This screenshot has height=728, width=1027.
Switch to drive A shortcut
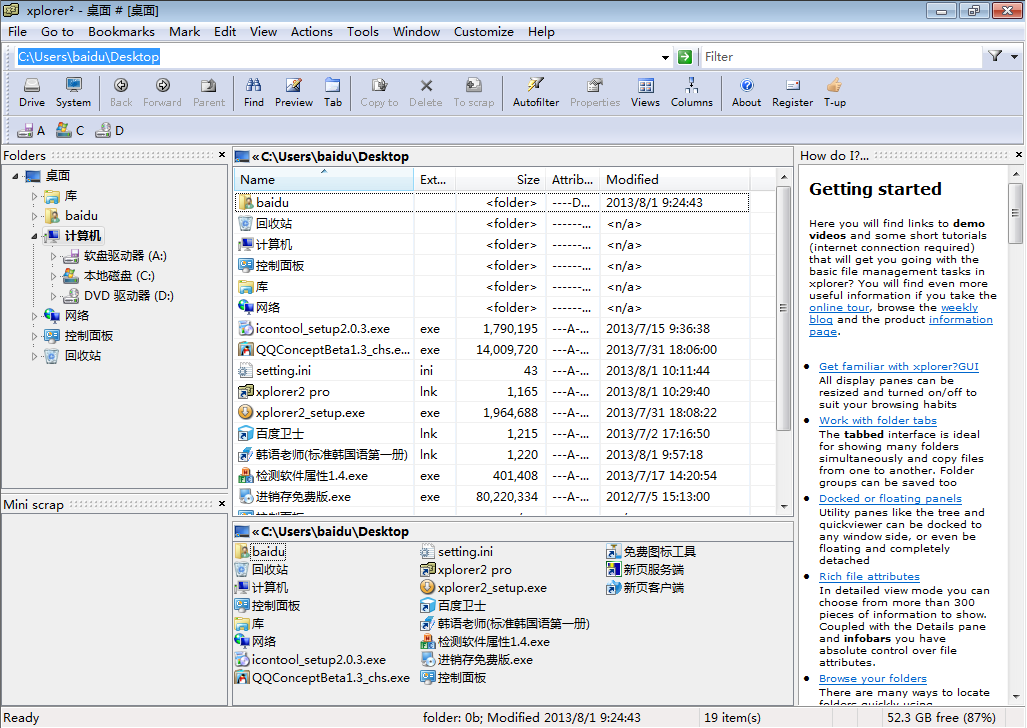click(31, 130)
